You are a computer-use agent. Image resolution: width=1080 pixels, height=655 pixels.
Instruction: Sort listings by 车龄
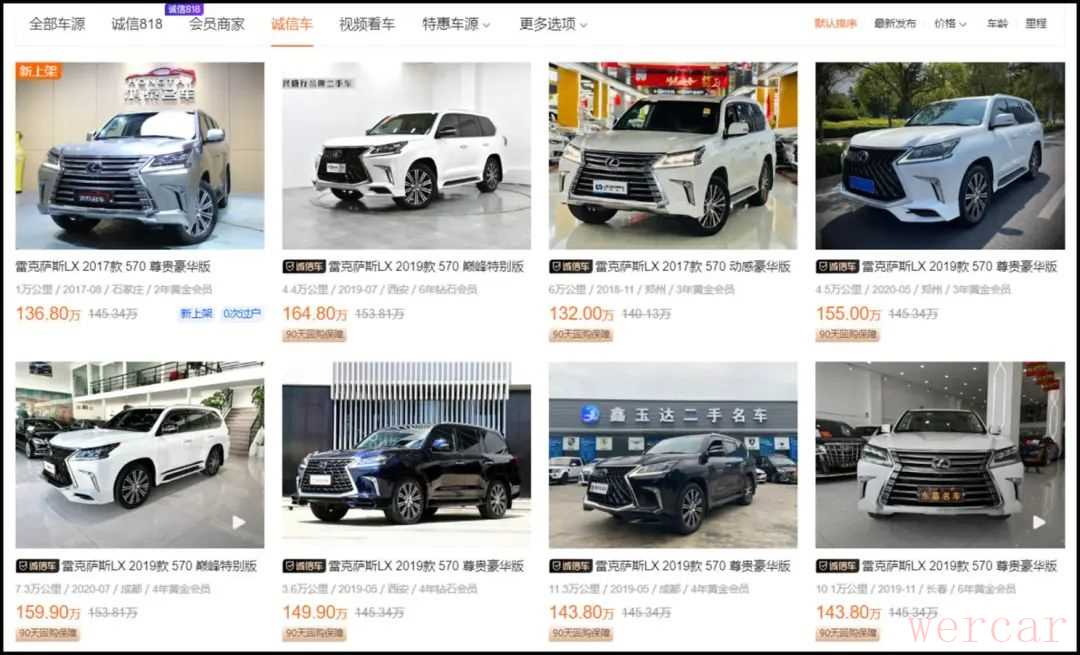point(997,23)
